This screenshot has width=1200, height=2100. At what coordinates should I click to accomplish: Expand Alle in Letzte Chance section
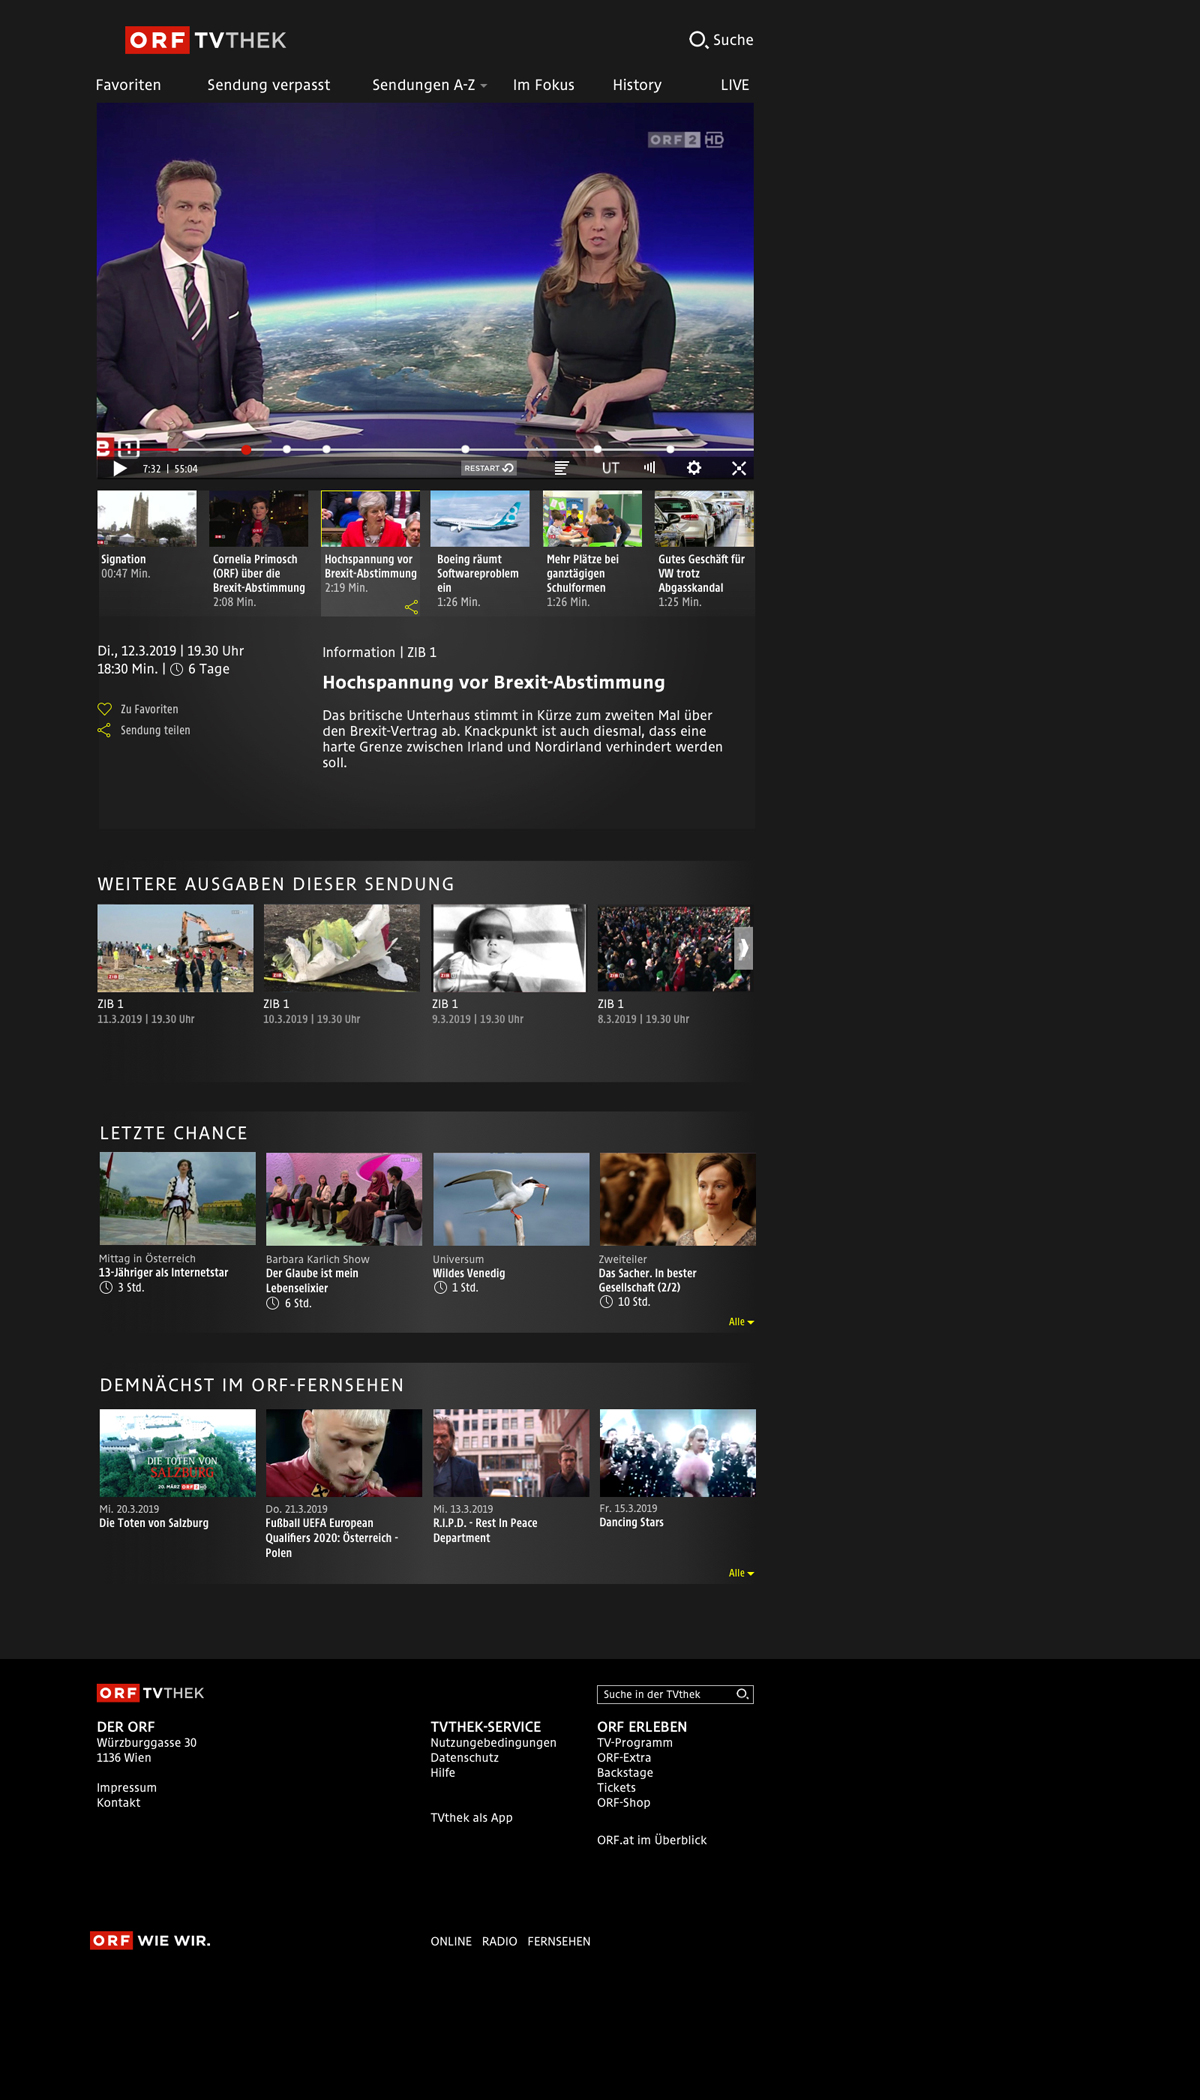741,1322
